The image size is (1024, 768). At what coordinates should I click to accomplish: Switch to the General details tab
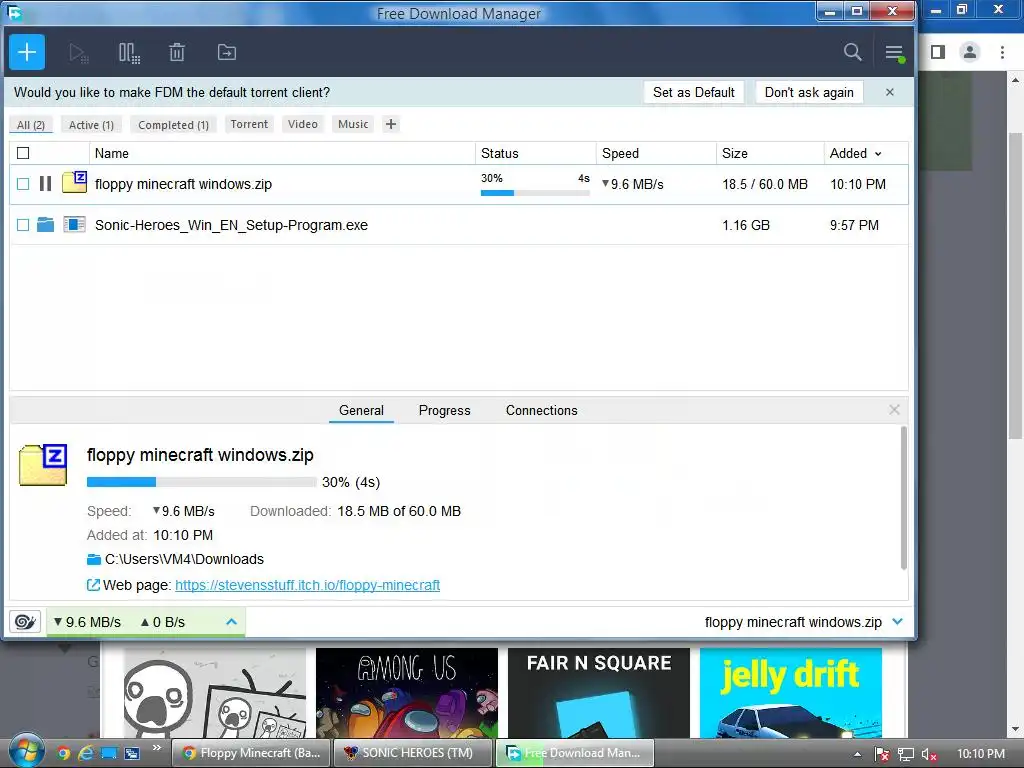coord(361,410)
